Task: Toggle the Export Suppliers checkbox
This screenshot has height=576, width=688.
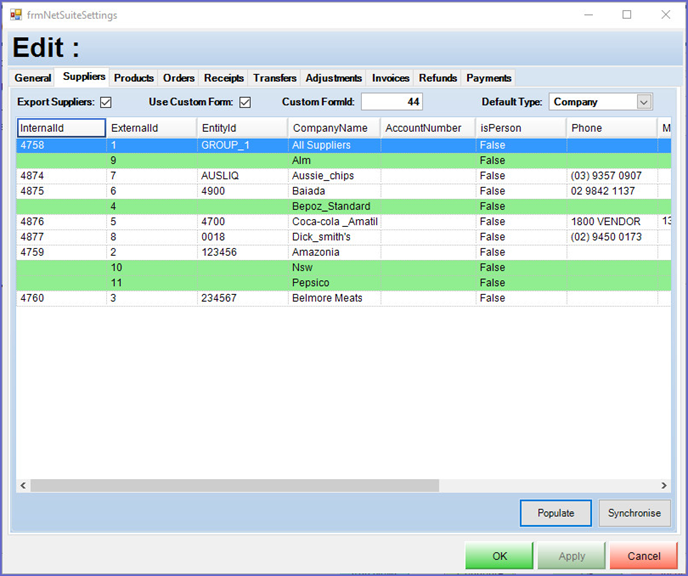Action: tap(105, 102)
